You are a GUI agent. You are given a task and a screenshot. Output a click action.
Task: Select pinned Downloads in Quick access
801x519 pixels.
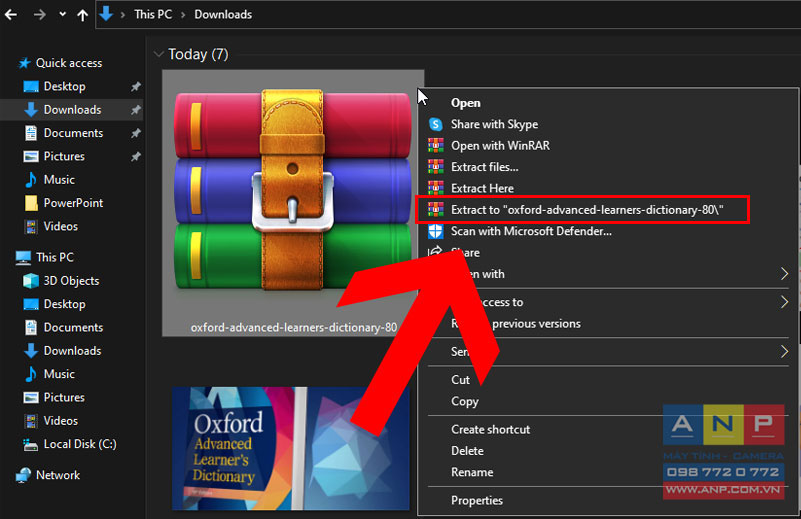point(72,110)
